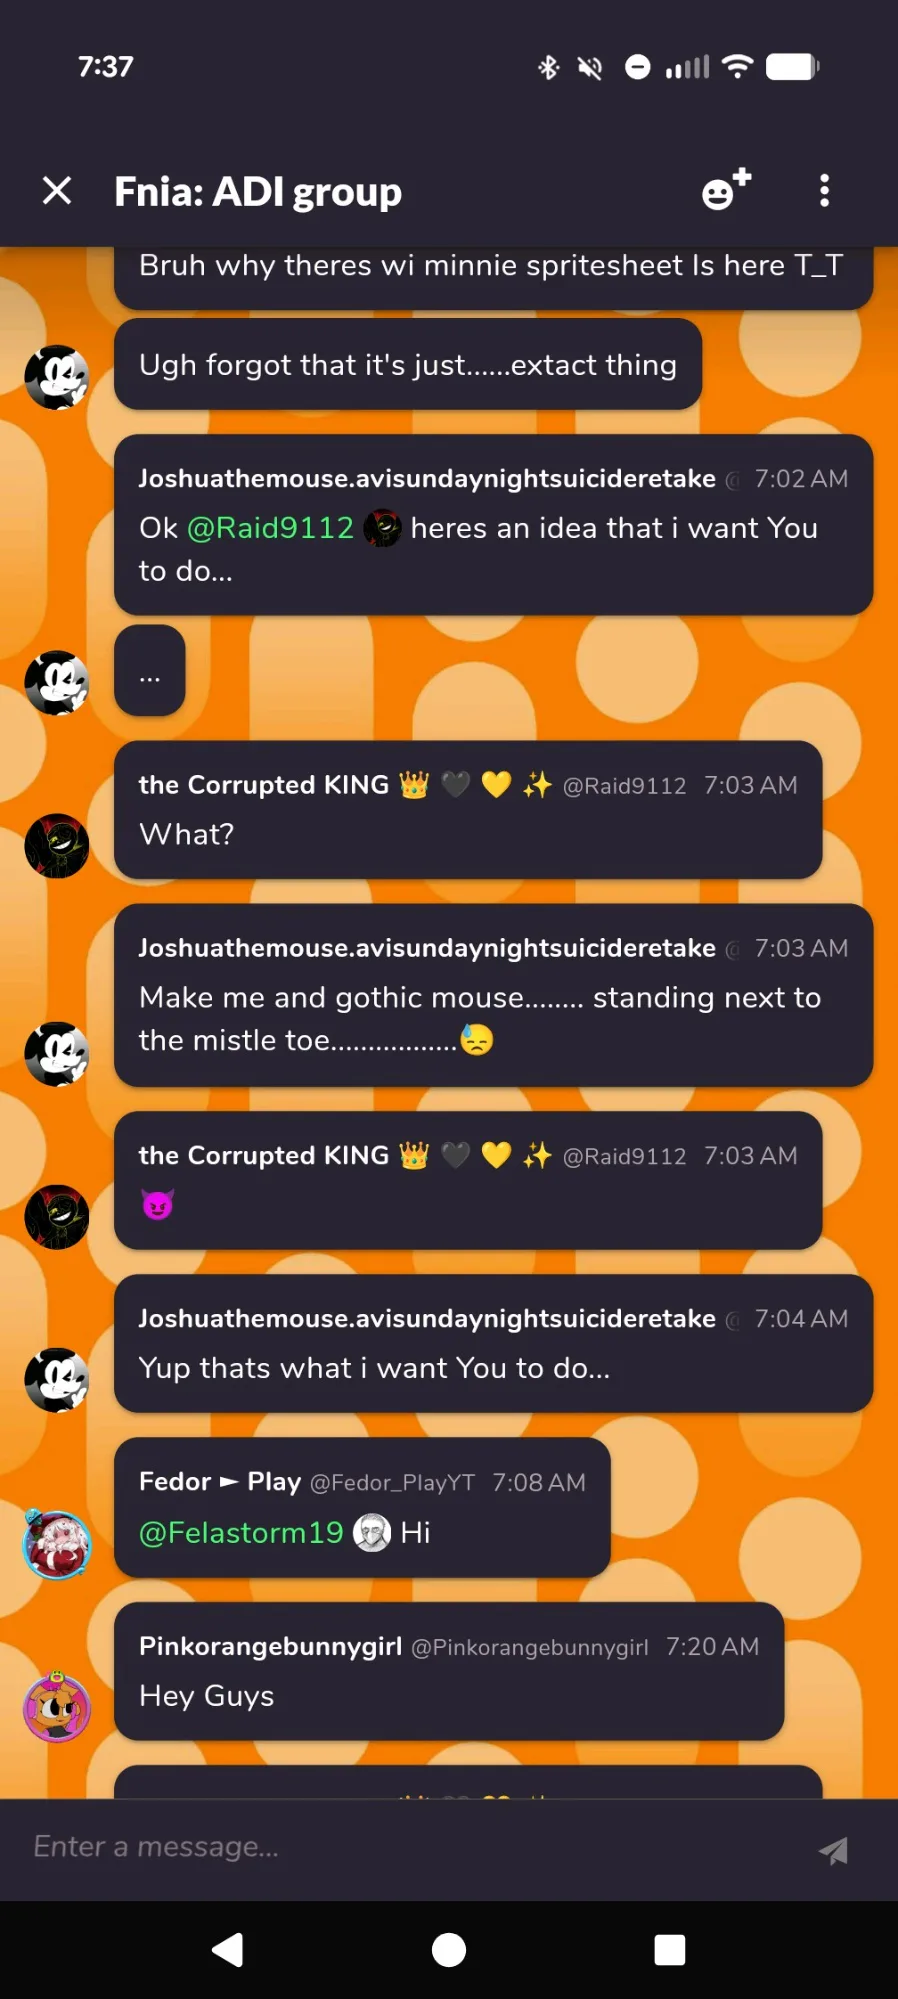This screenshot has height=1999, width=898.
Task: Tap the send message arrow icon
Action: [x=832, y=1851]
